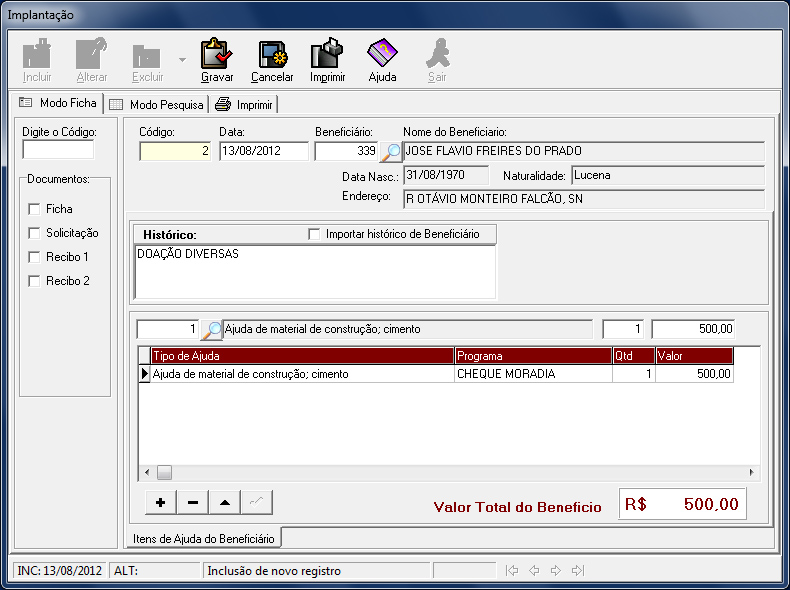Click the magnifier beside the aid type code

tap(213, 329)
